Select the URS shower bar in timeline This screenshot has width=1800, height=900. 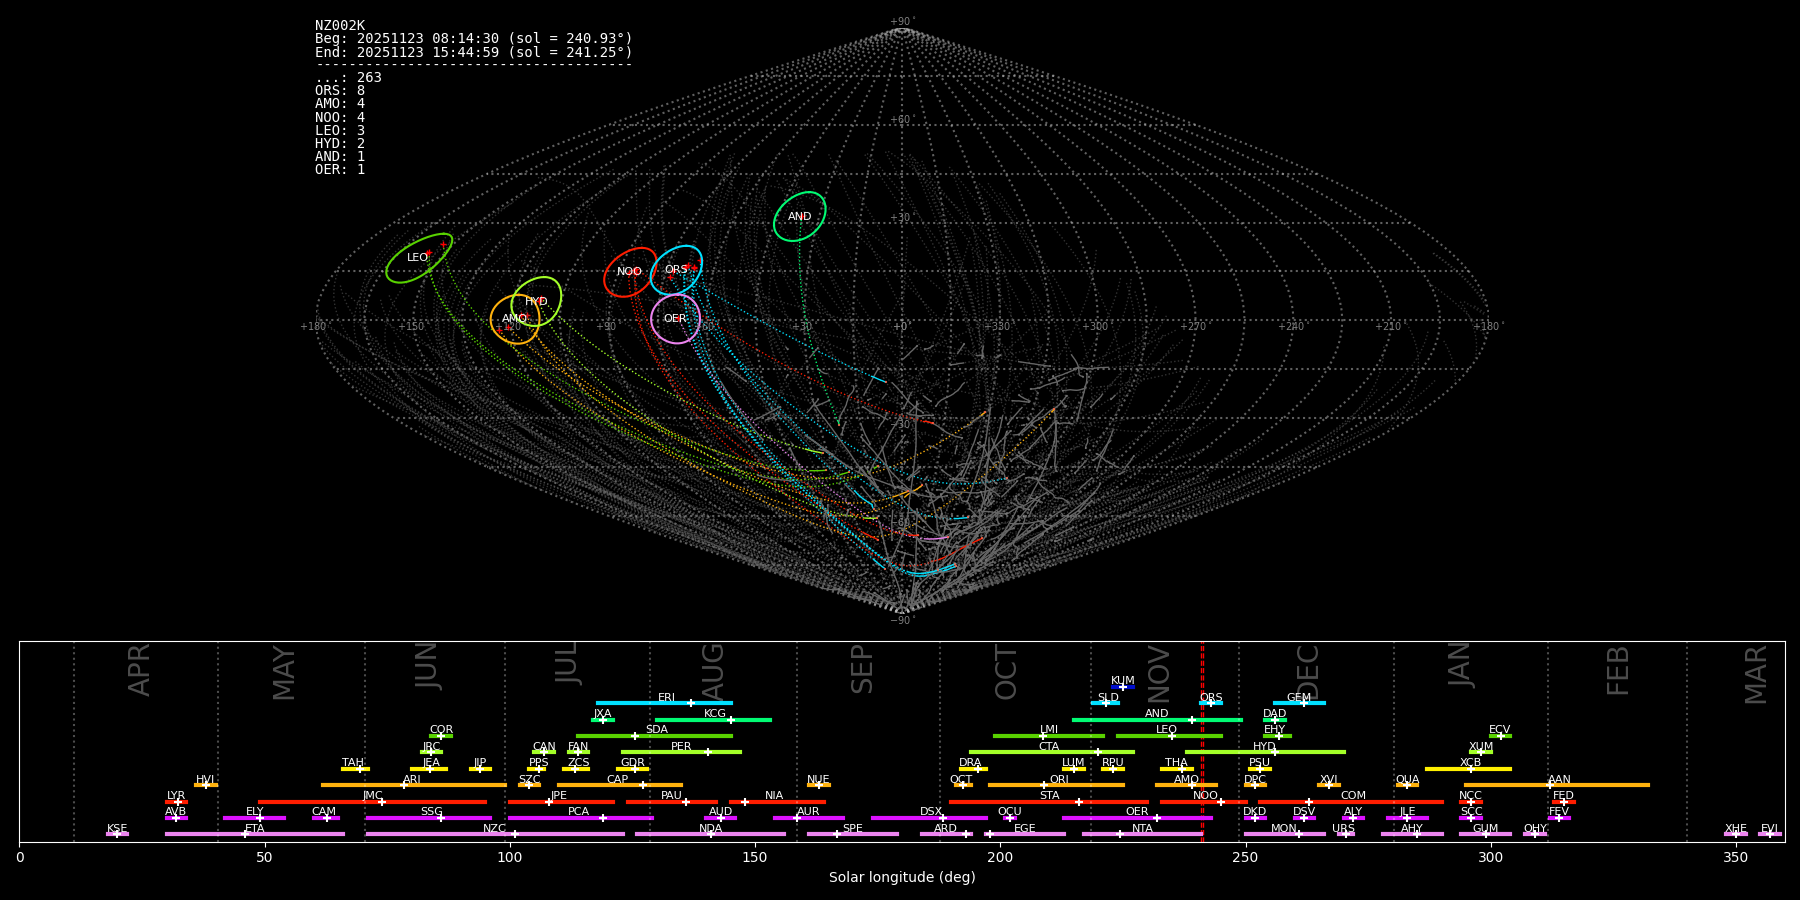click(1345, 834)
